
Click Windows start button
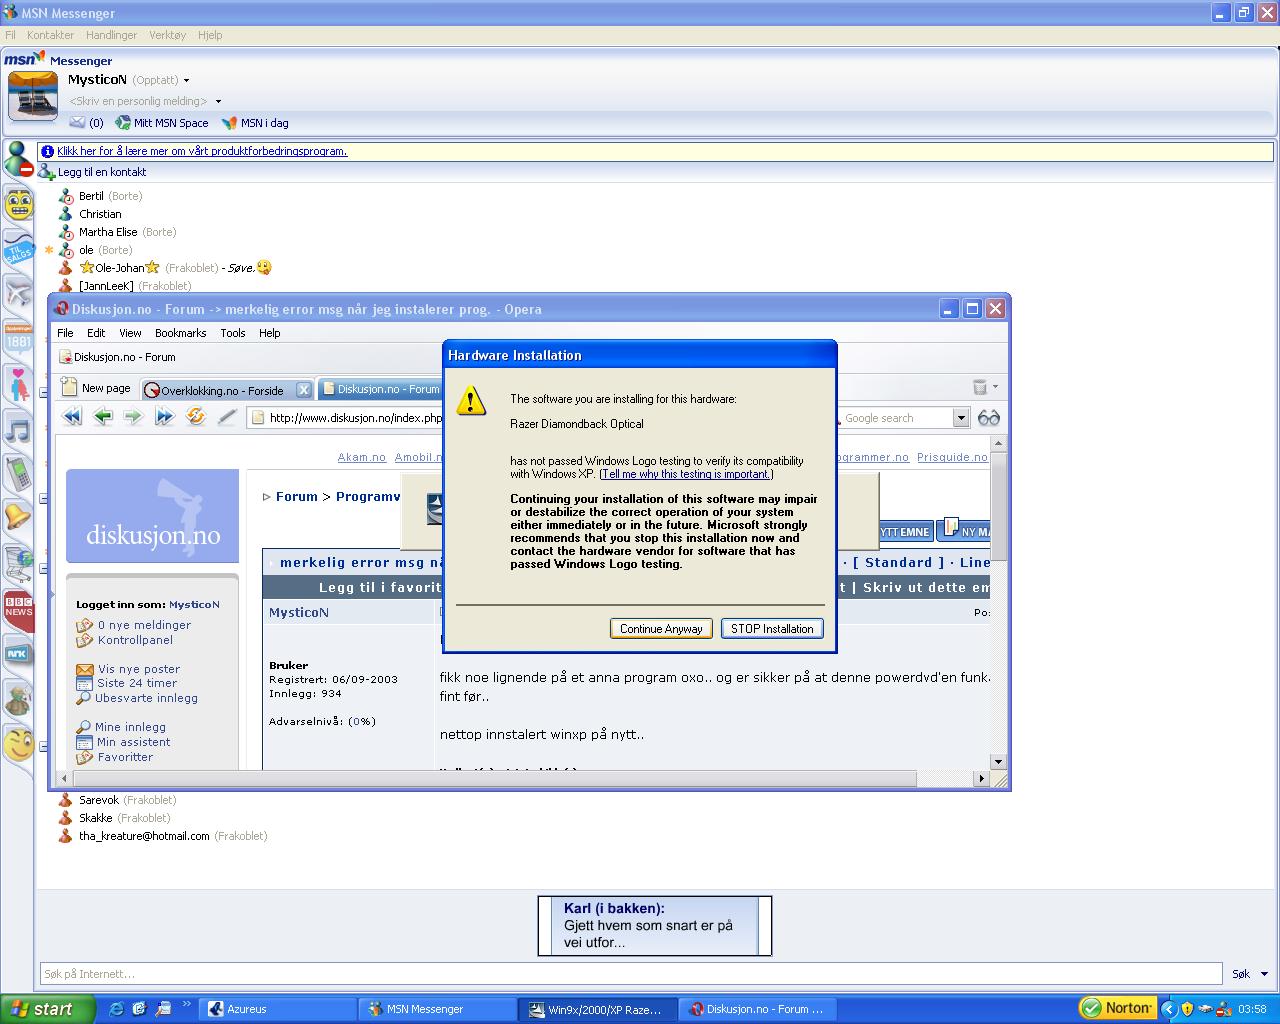click(48, 1009)
